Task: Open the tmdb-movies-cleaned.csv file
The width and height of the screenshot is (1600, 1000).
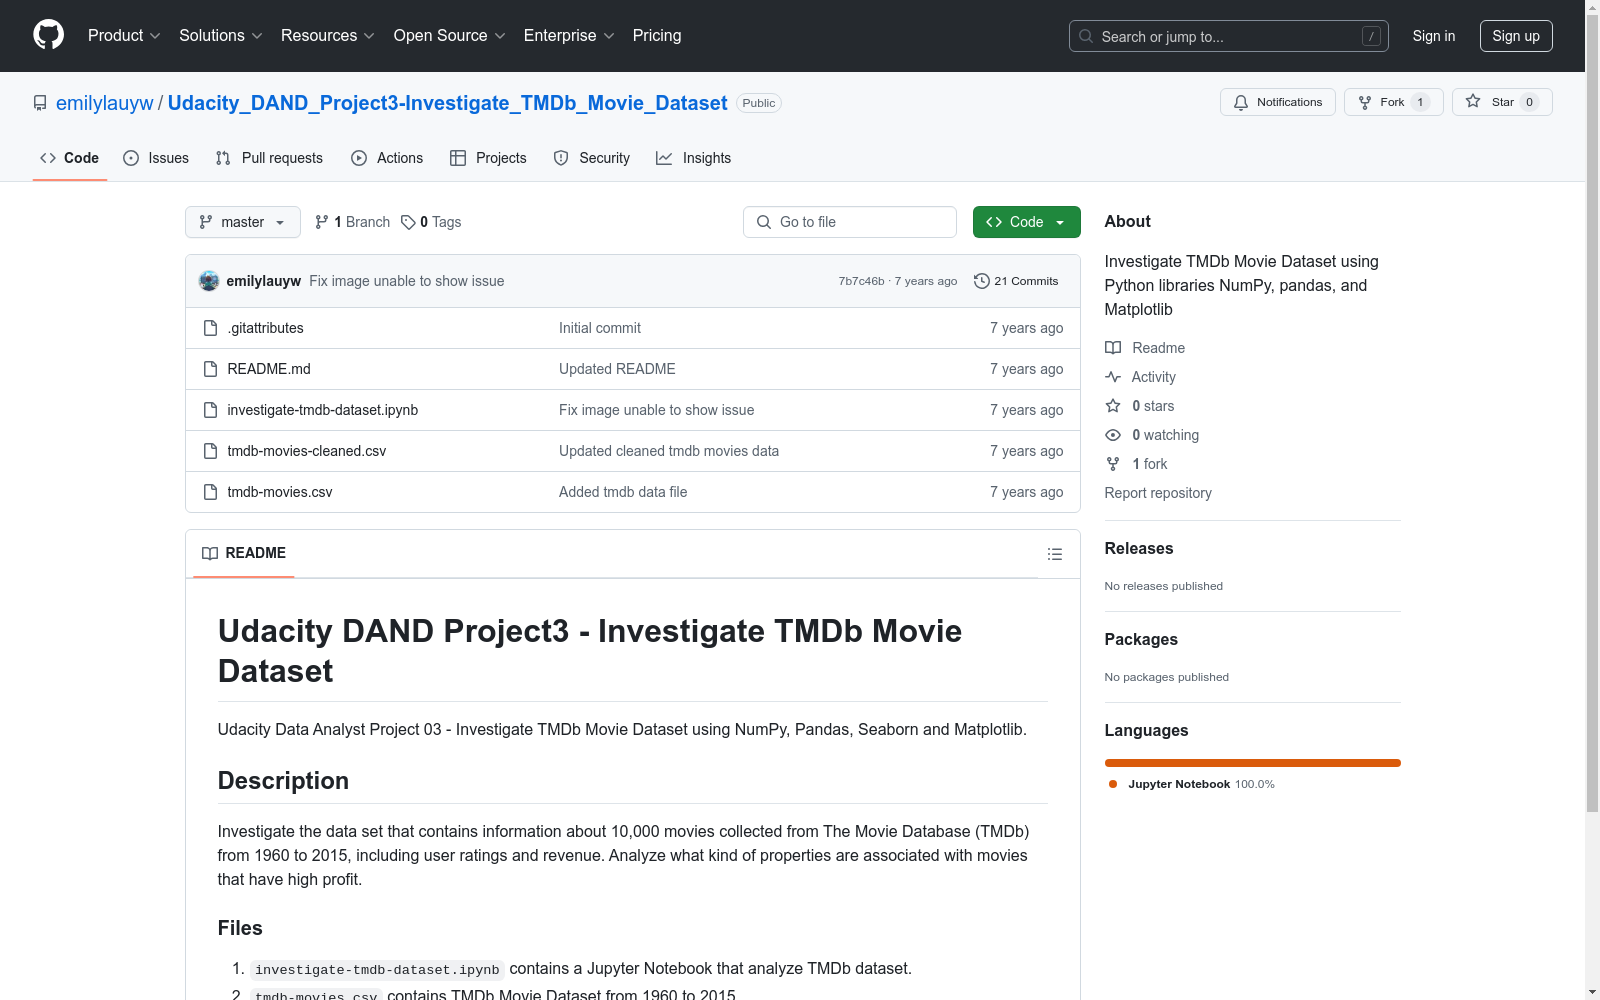Action: coord(307,451)
